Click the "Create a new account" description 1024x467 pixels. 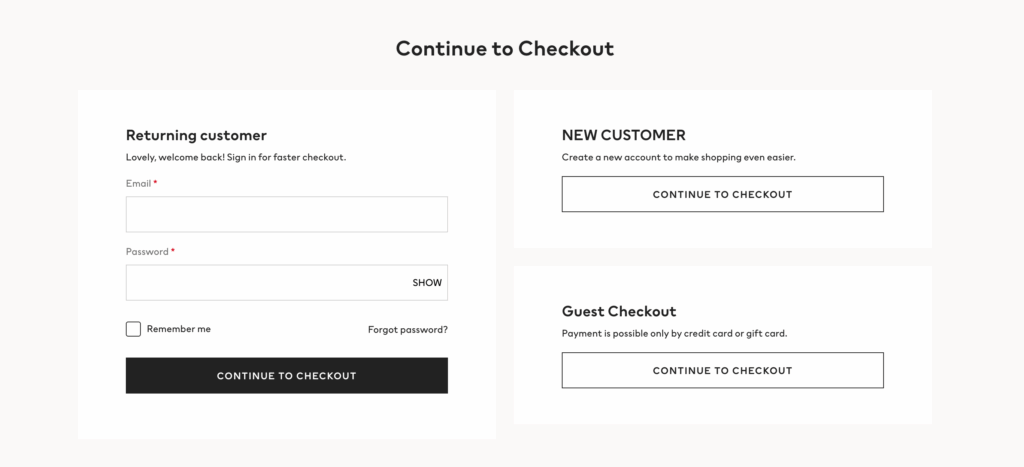[679, 157]
